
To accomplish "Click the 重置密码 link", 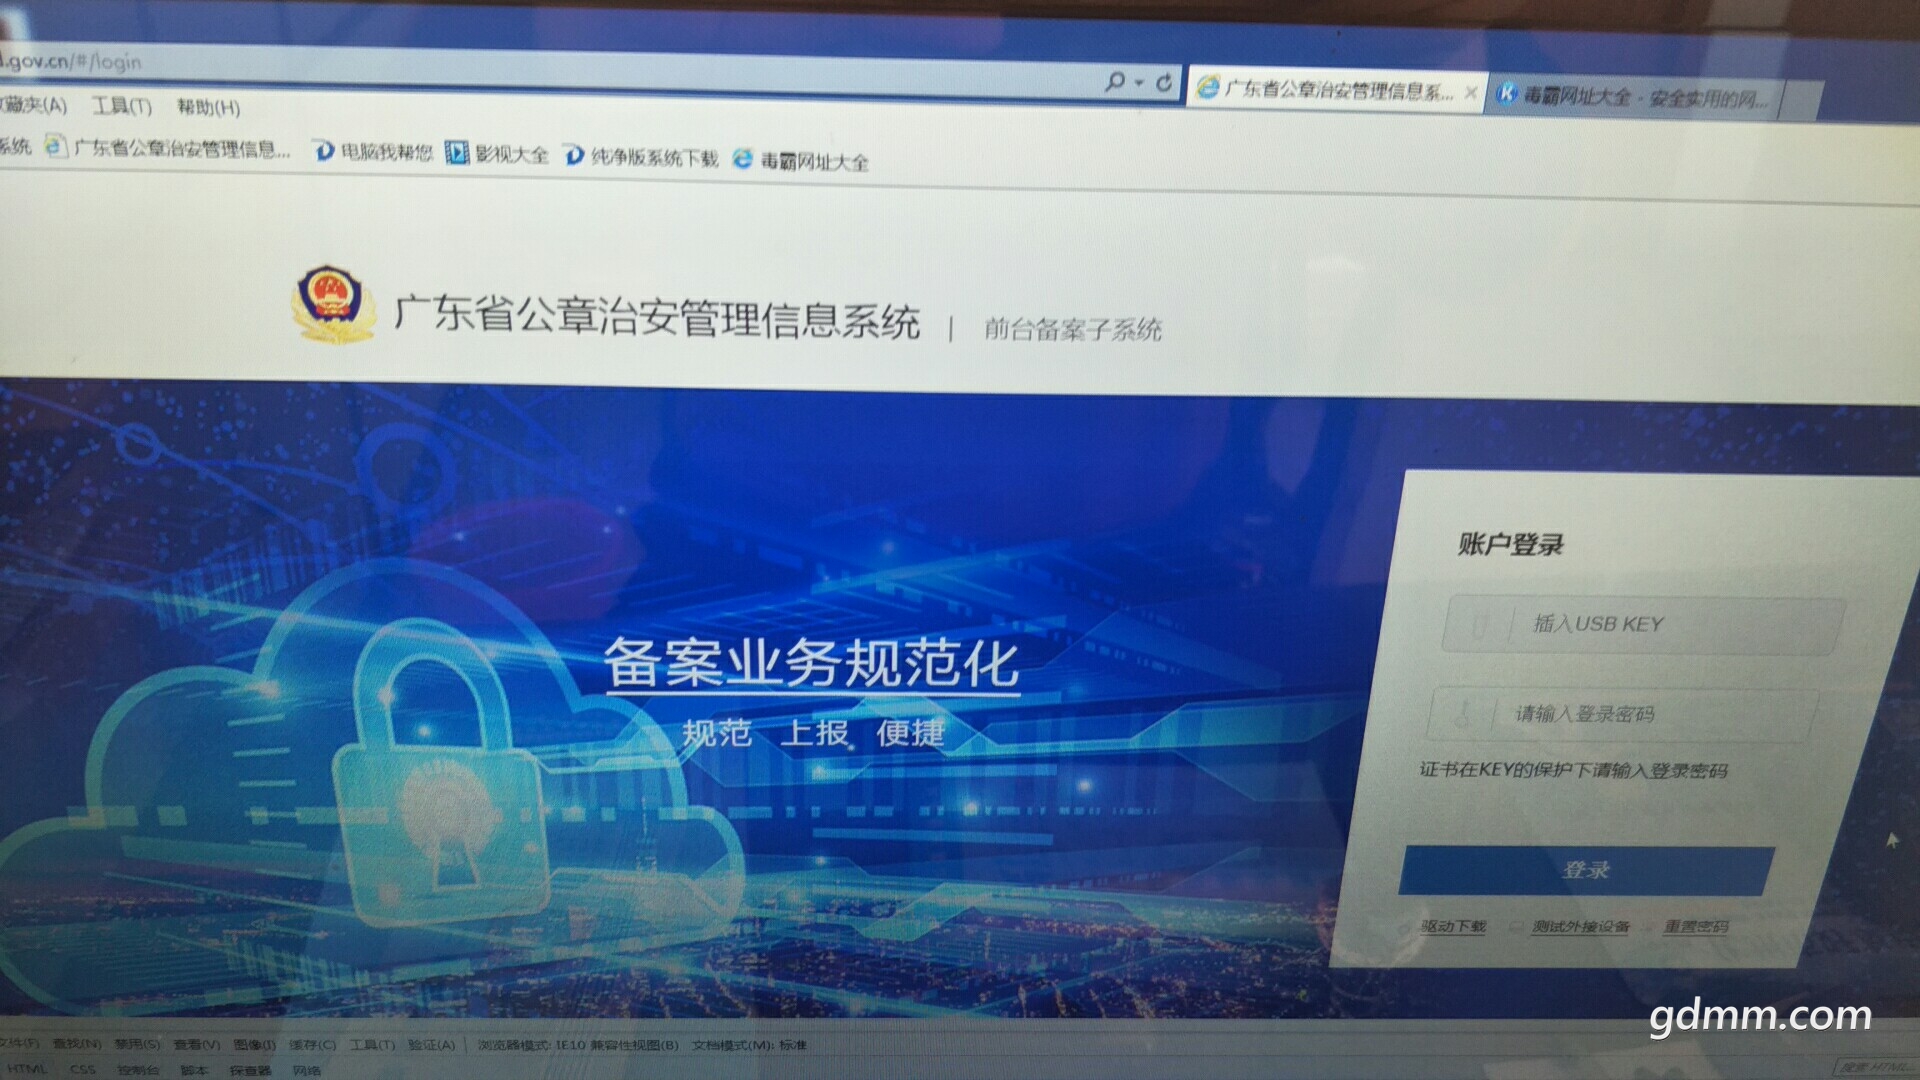I will pos(1696,927).
